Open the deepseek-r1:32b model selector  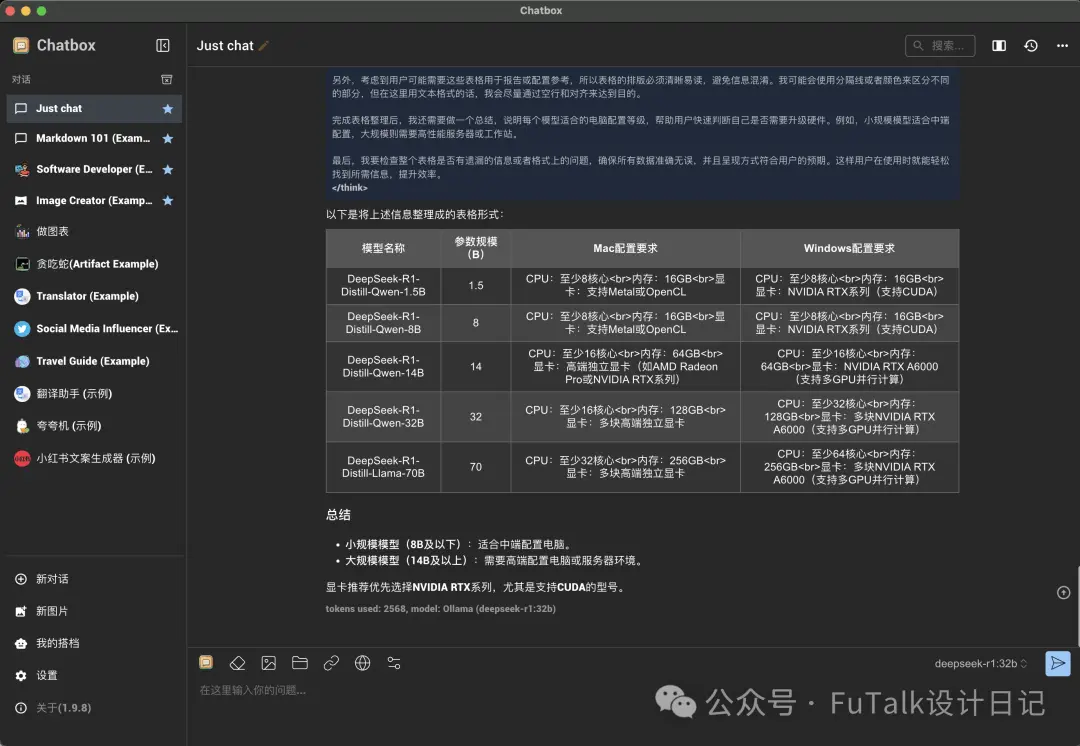tap(981, 663)
